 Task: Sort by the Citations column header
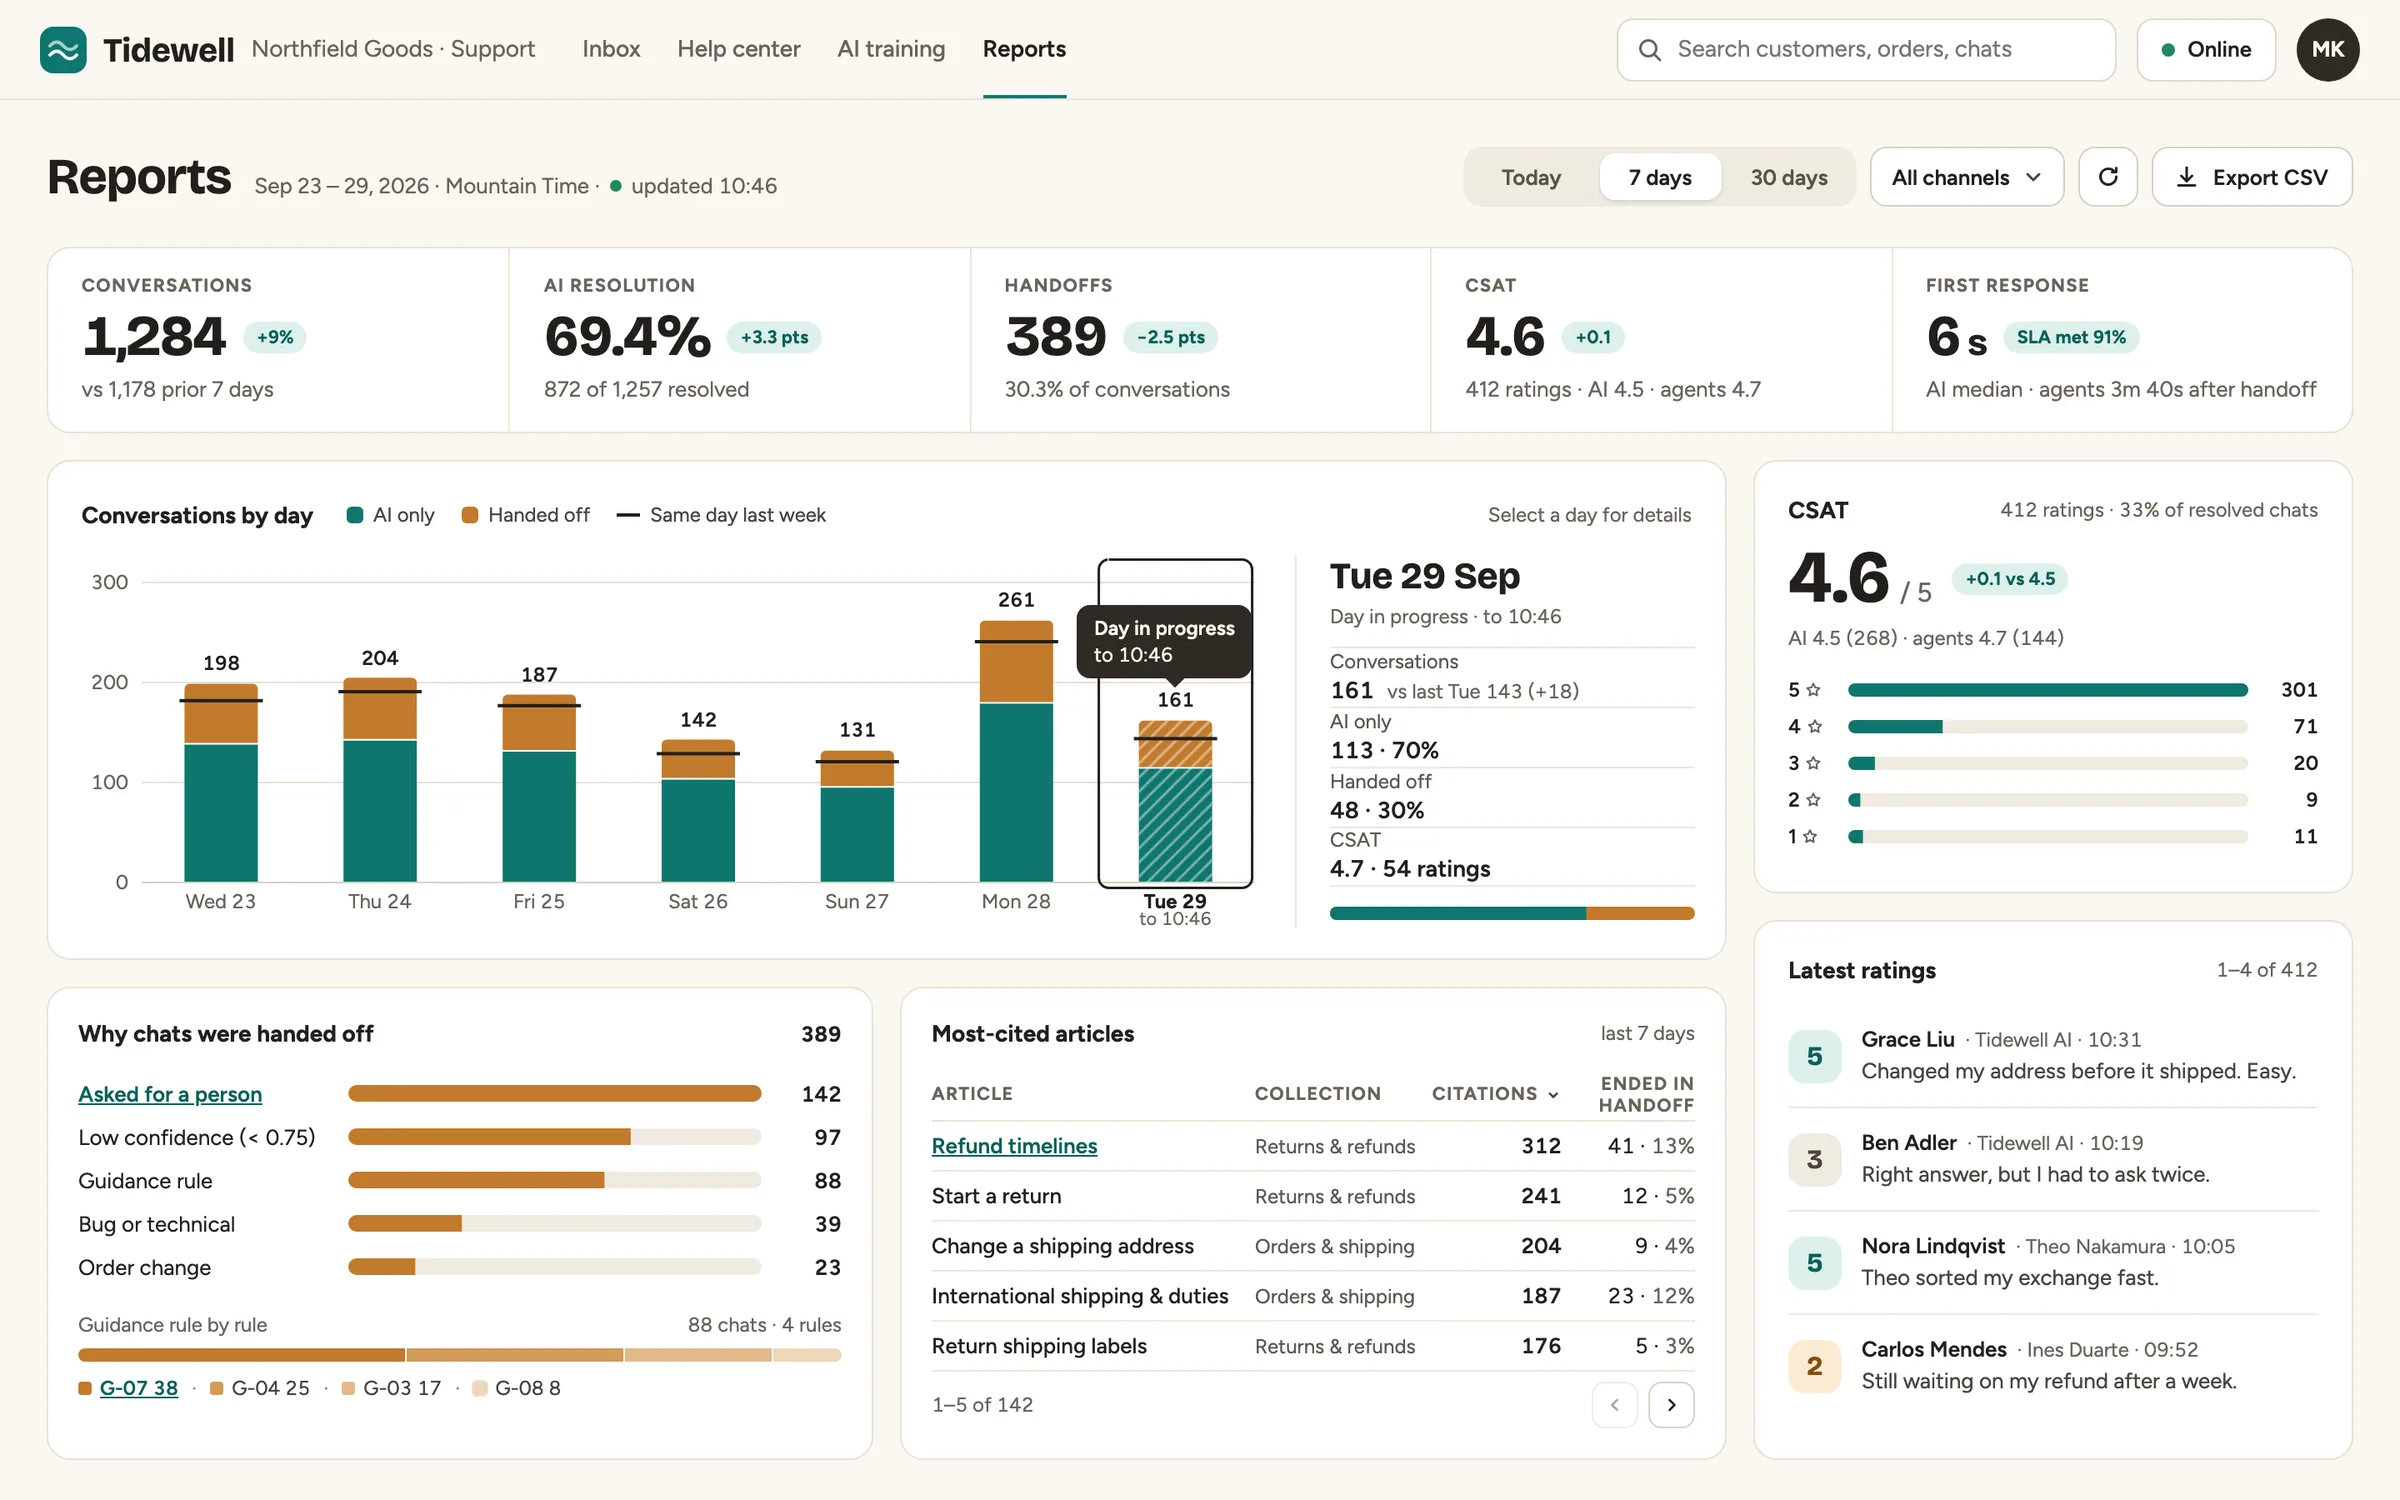[x=1495, y=1093]
